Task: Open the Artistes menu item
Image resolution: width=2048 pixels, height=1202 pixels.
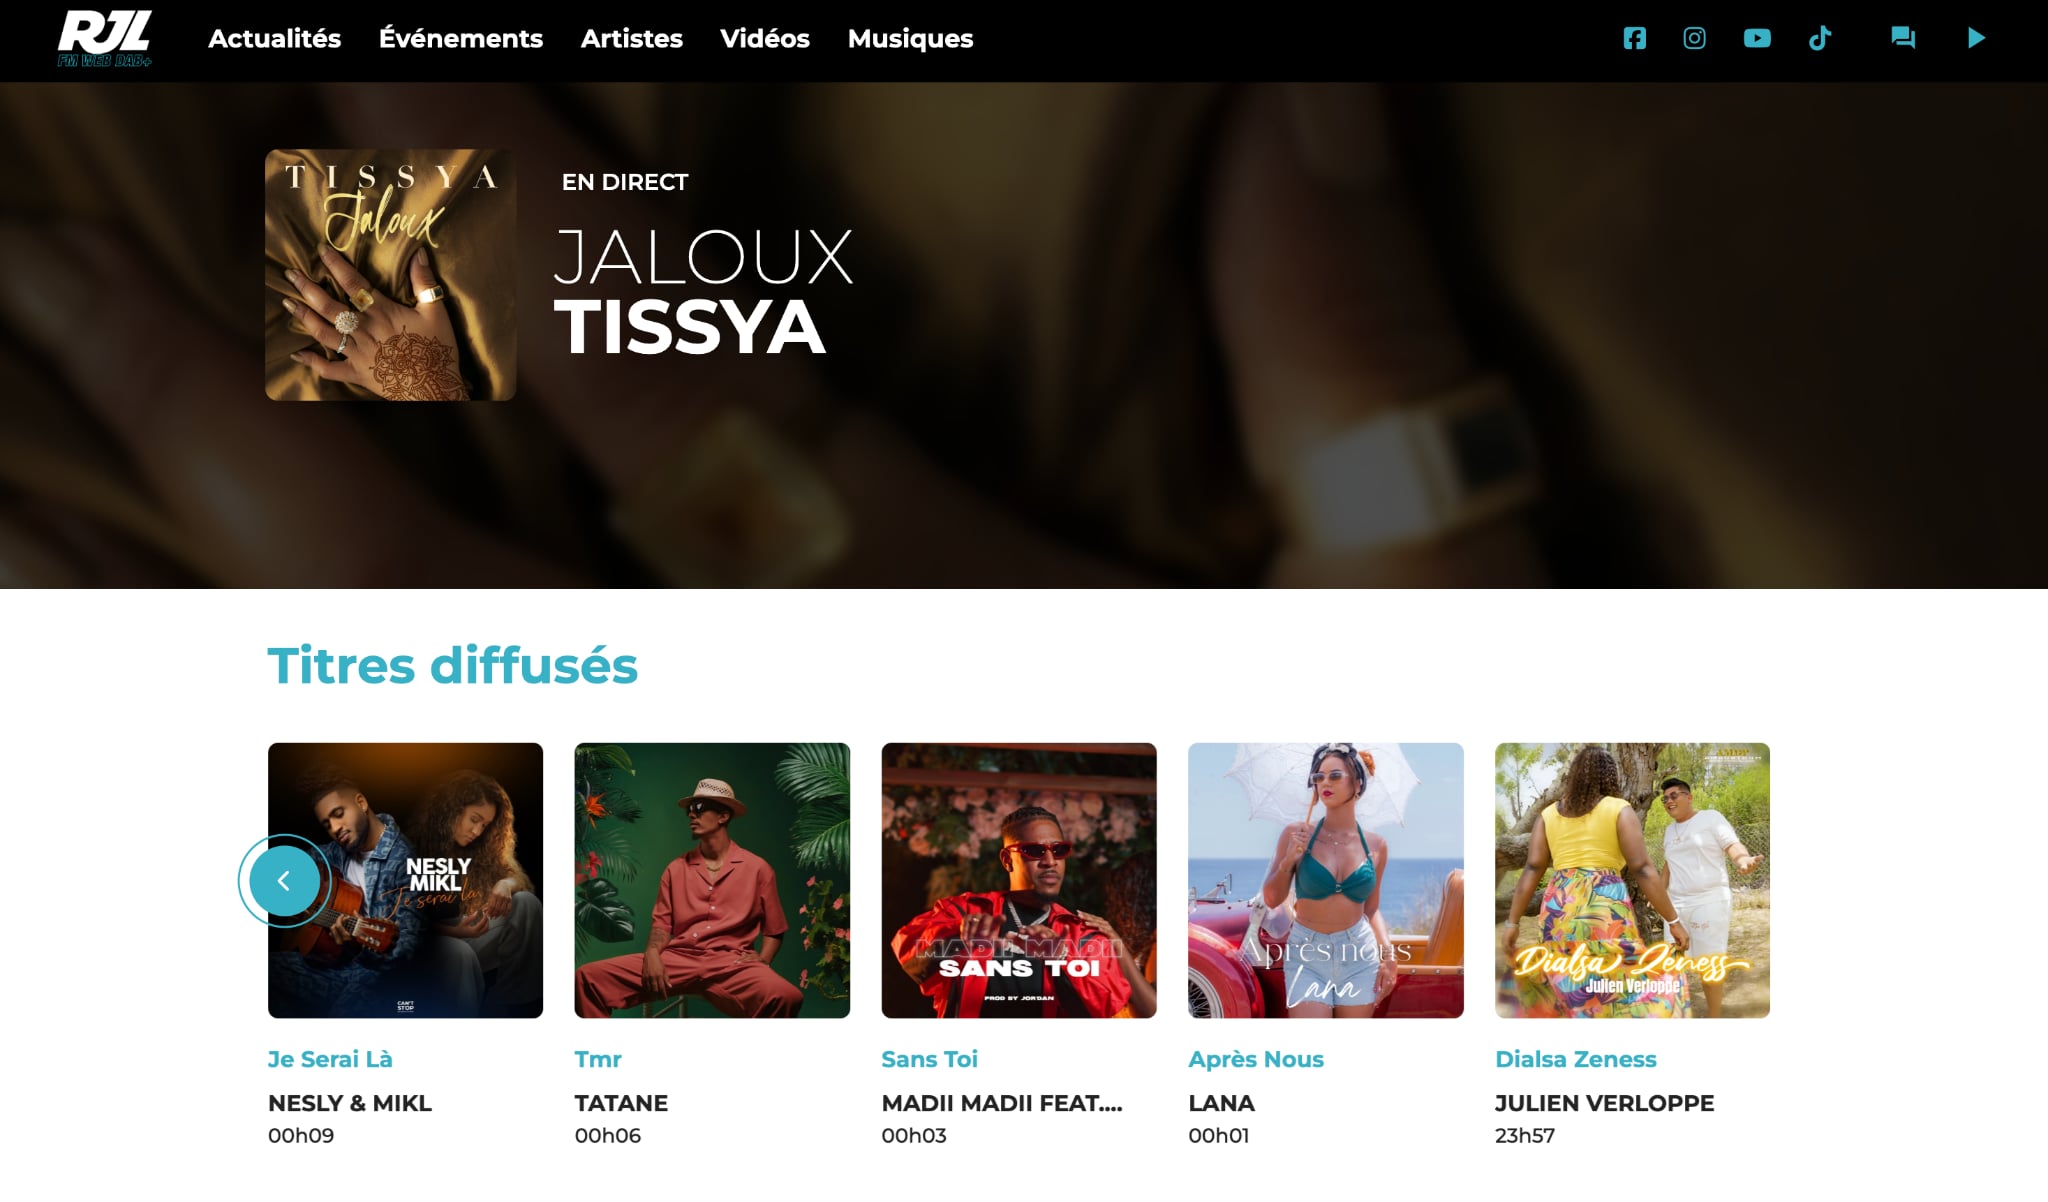Action: pyautogui.click(x=631, y=38)
